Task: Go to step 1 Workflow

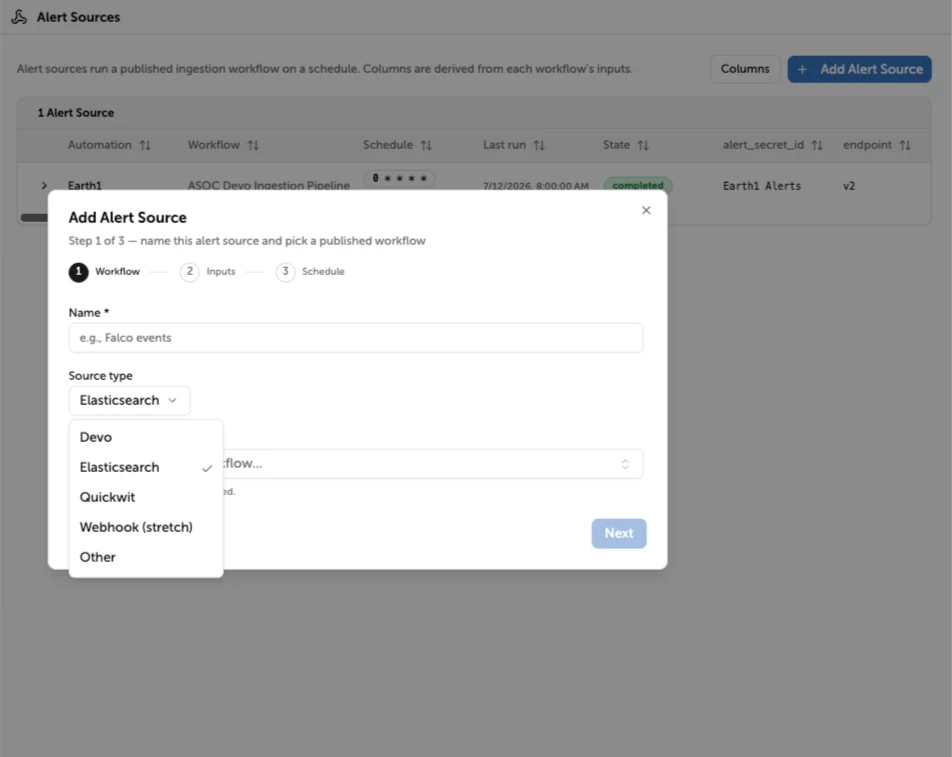Action: coord(104,272)
